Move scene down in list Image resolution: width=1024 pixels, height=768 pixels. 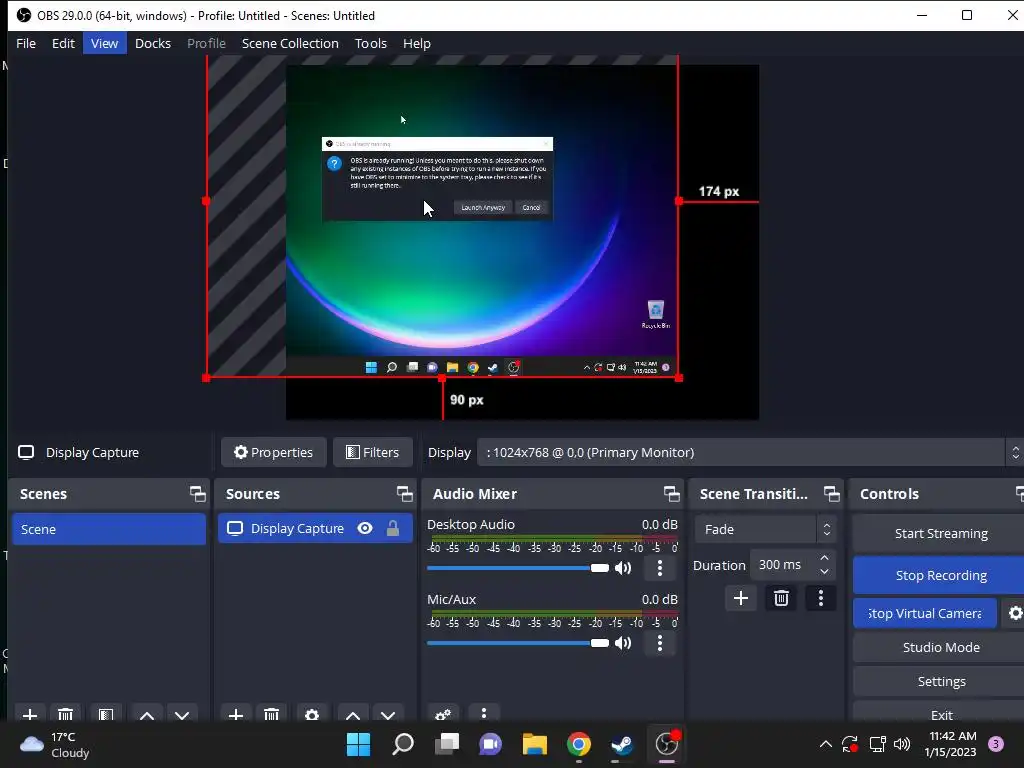(182, 714)
